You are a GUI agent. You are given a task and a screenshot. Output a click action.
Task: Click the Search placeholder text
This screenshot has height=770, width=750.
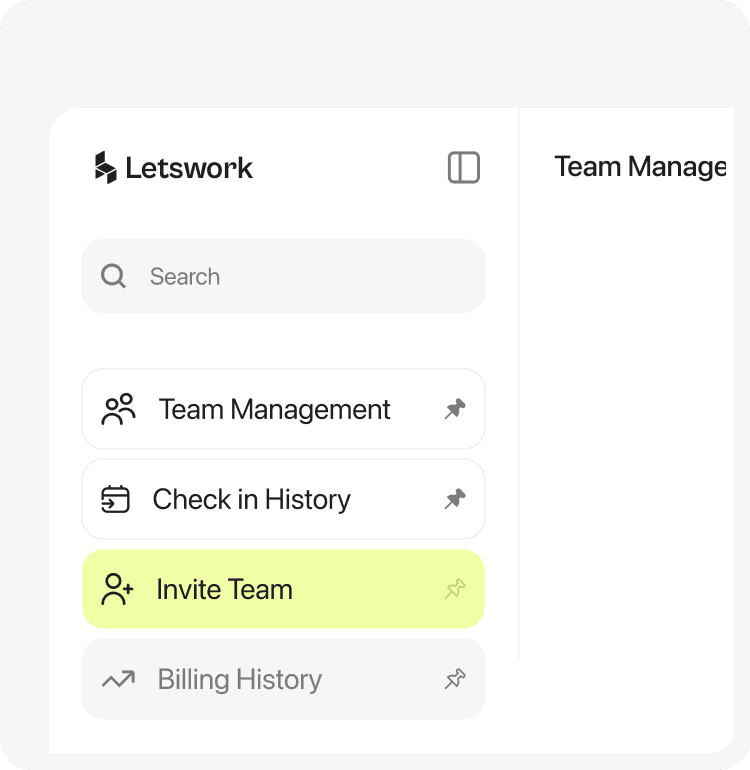pyautogui.click(x=185, y=277)
